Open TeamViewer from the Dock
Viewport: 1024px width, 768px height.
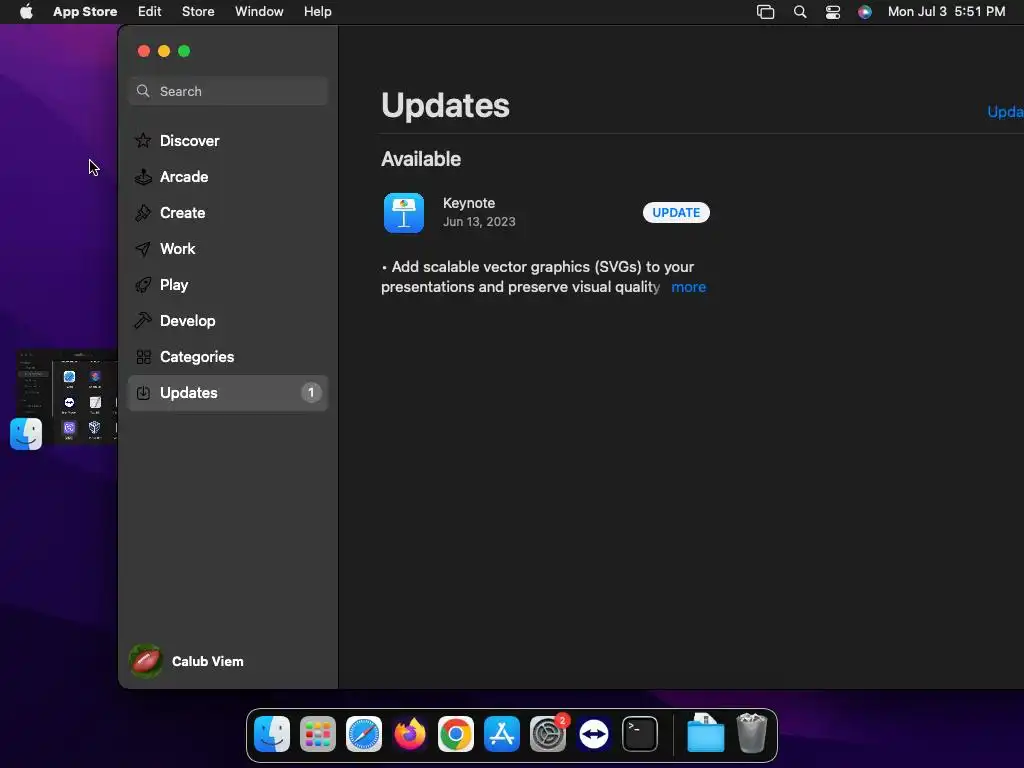coord(594,734)
